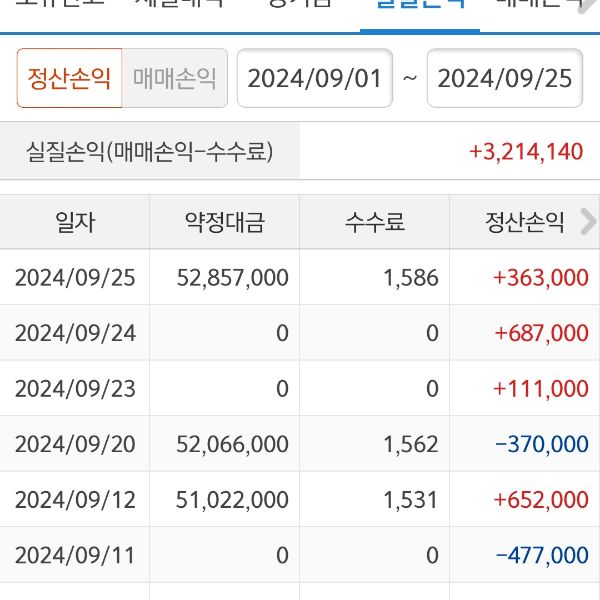This screenshot has width=600, height=600.
Task: Sort by the 일자 column header
Action: 75,222
